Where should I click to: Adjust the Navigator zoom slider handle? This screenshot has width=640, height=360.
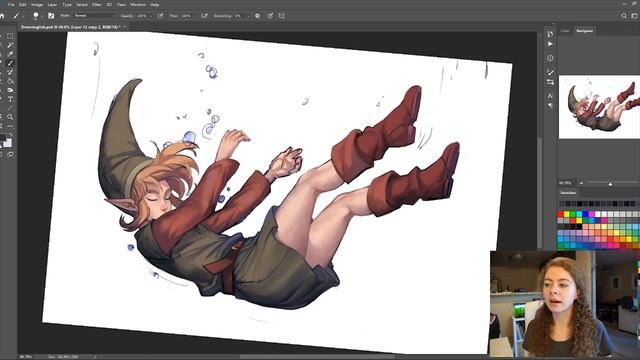[610, 184]
